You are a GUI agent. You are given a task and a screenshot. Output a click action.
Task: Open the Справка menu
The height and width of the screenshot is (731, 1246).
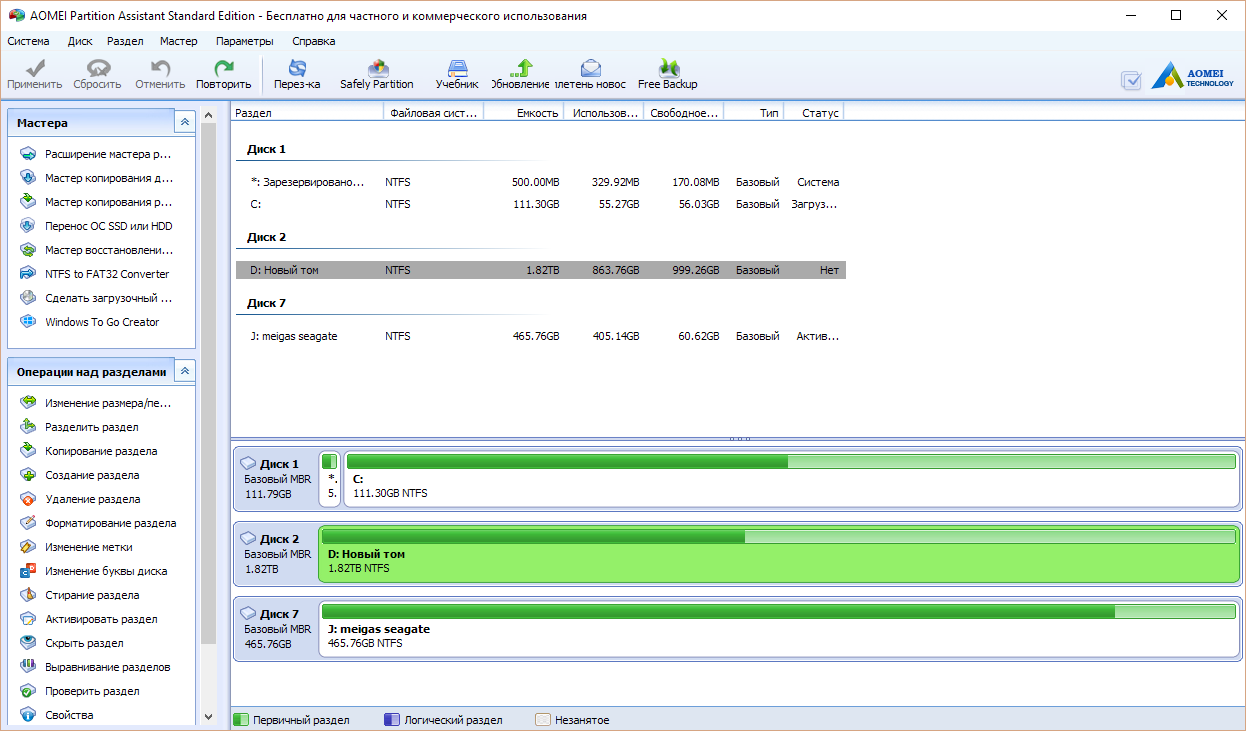[313, 41]
